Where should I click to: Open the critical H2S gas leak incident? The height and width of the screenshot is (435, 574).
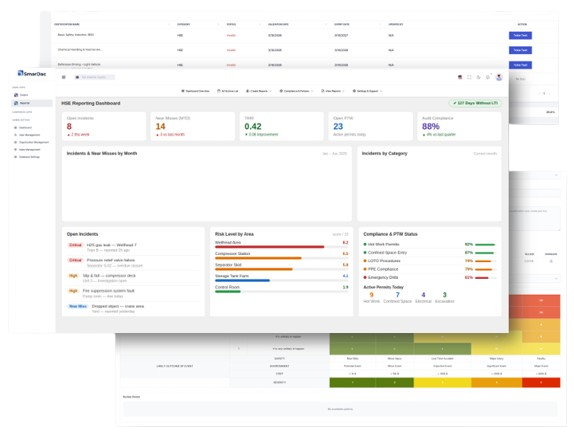pyautogui.click(x=133, y=248)
